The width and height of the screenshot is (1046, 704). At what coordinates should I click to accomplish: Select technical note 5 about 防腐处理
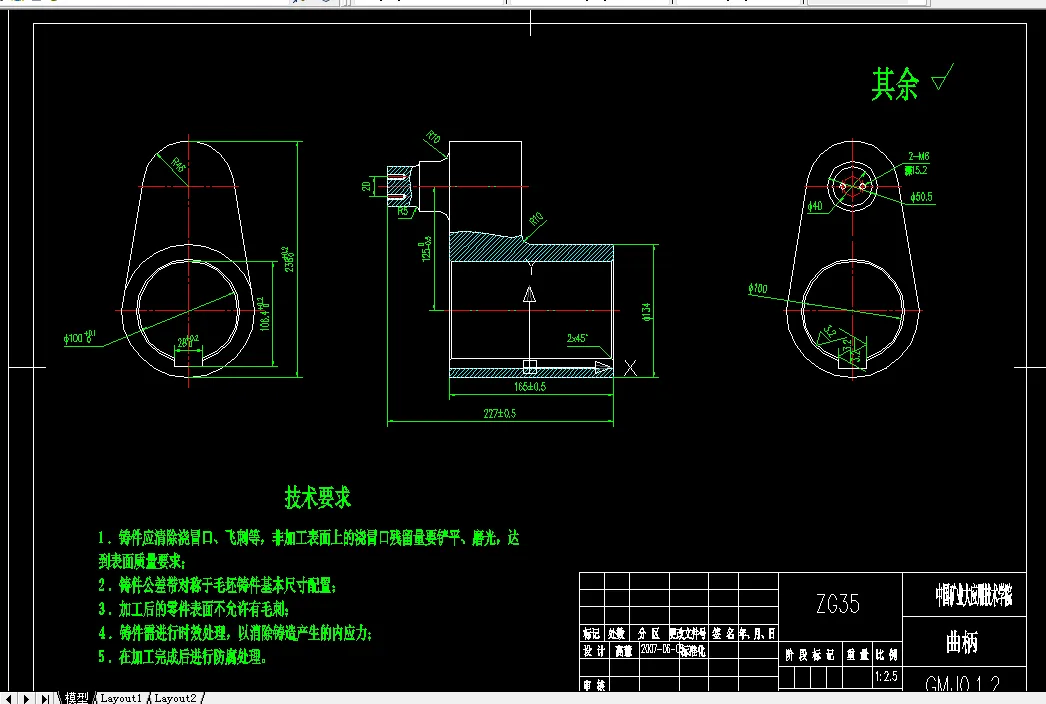[x=182, y=657]
